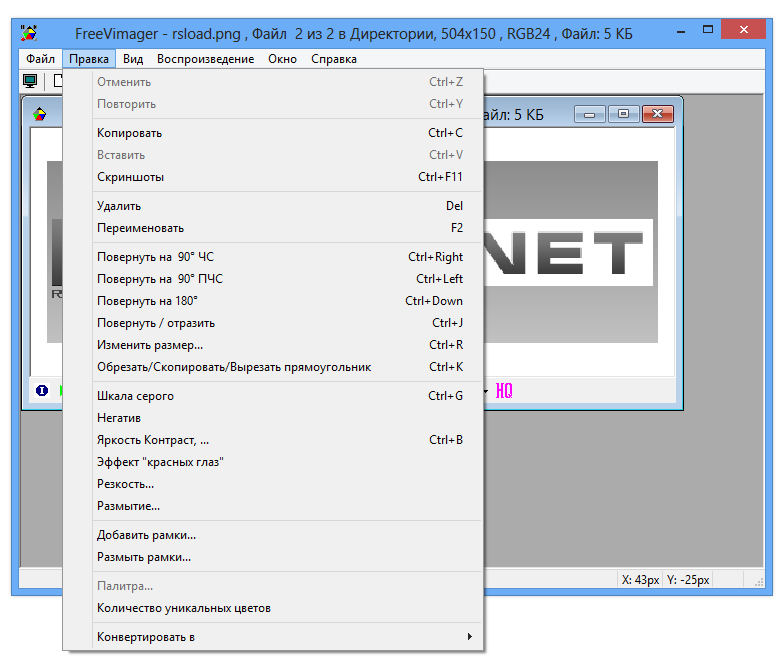Click the greyed Повторить entry
The width and height of the screenshot is (780, 667).
273,104
